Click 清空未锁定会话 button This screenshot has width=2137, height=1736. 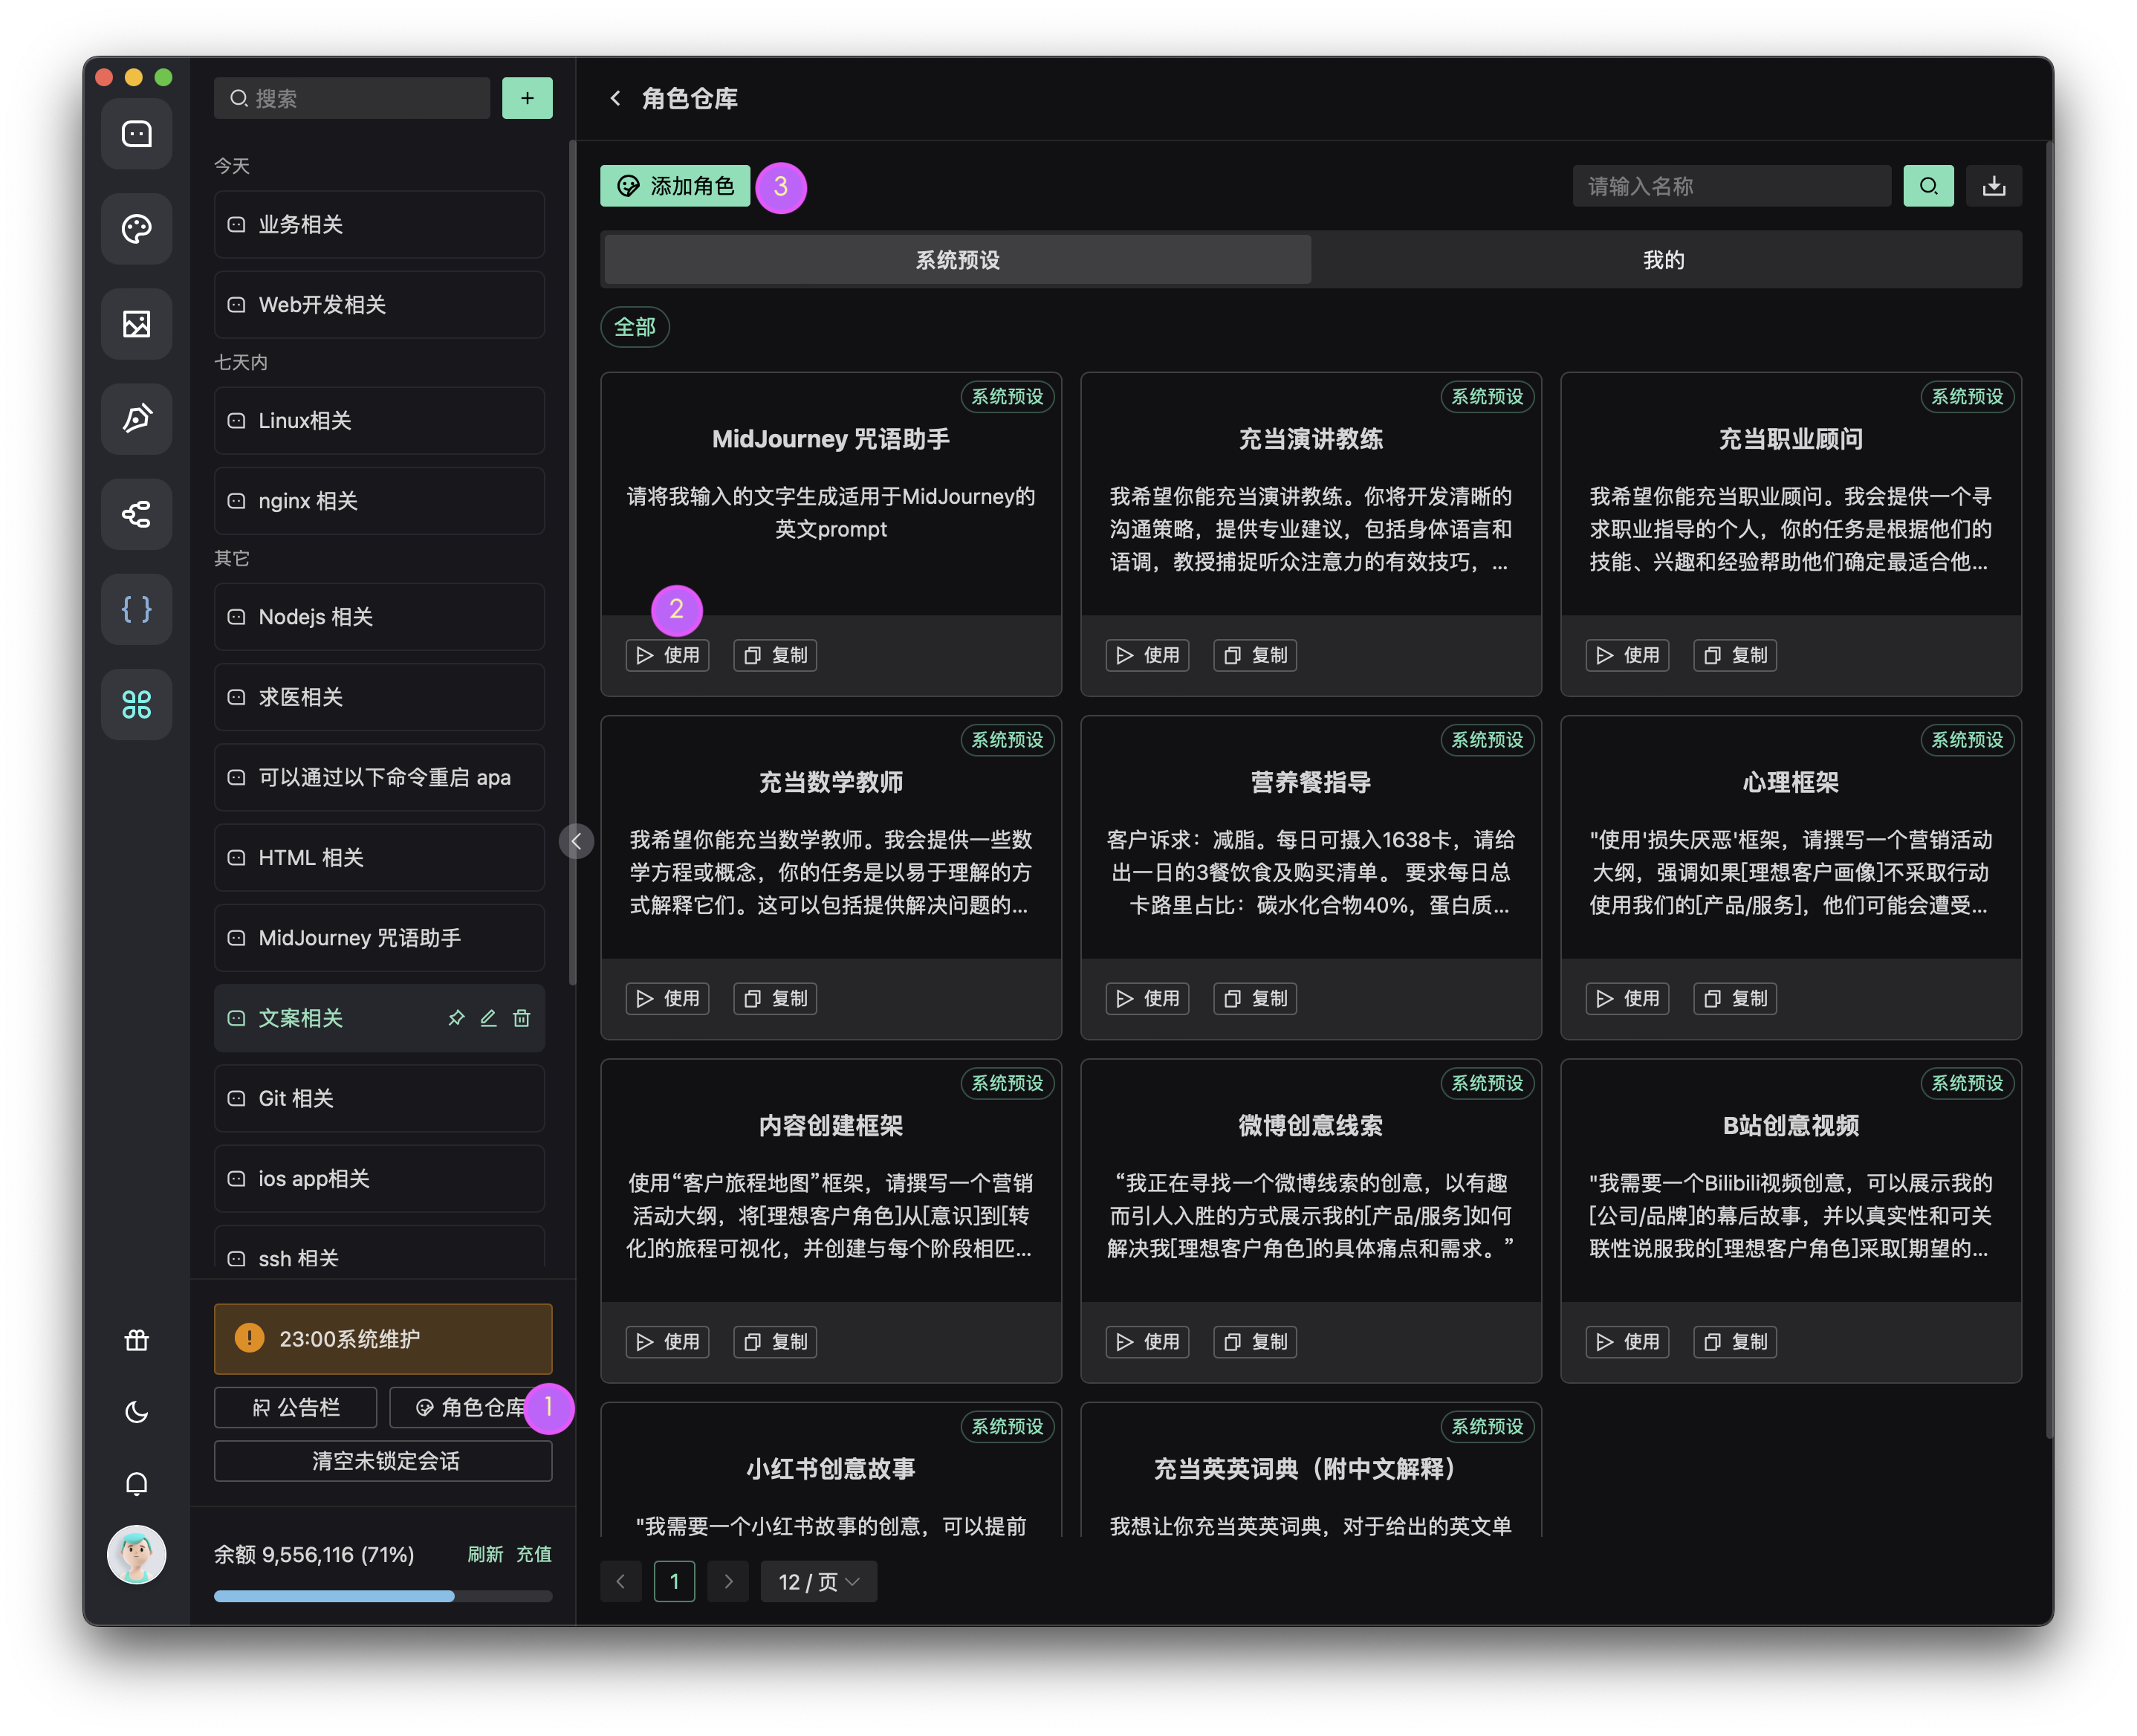pyautogui.click(x=383, y=1461)
